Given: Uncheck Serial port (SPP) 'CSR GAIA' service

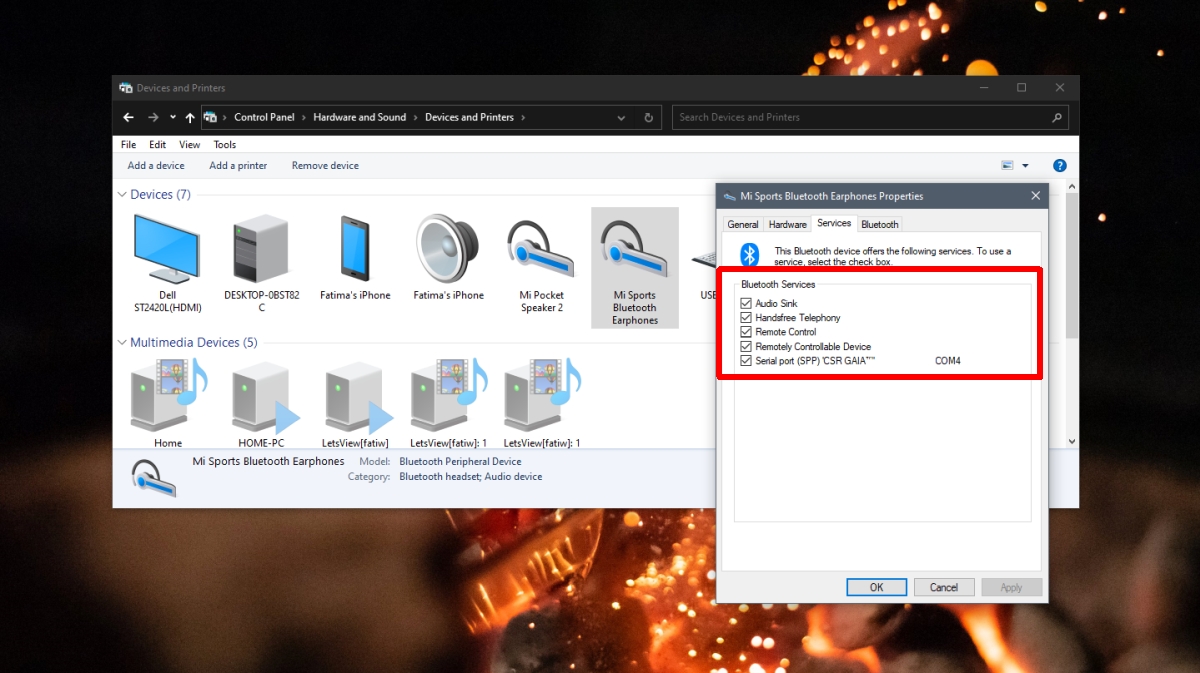Looking at the screenshot, I should click(x=746, y=361).
